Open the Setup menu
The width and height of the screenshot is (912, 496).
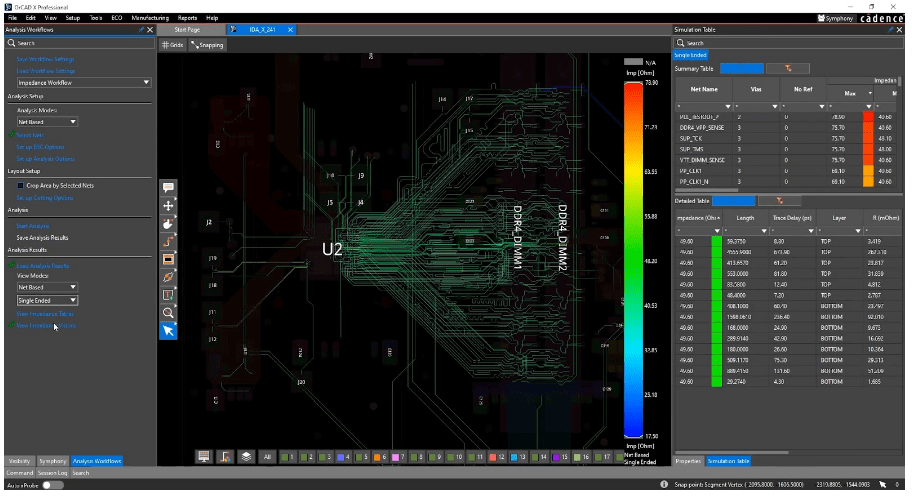coord(72,18)
